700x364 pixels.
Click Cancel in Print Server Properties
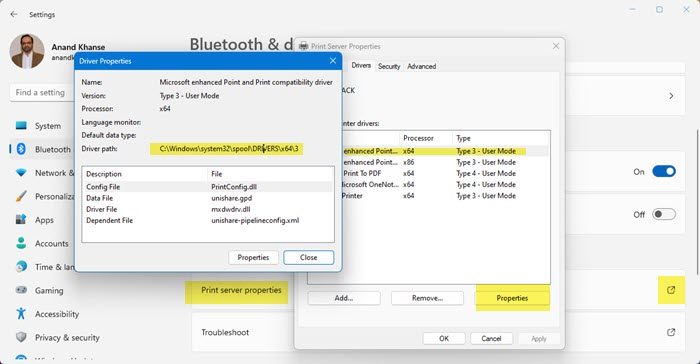[491, 339]
